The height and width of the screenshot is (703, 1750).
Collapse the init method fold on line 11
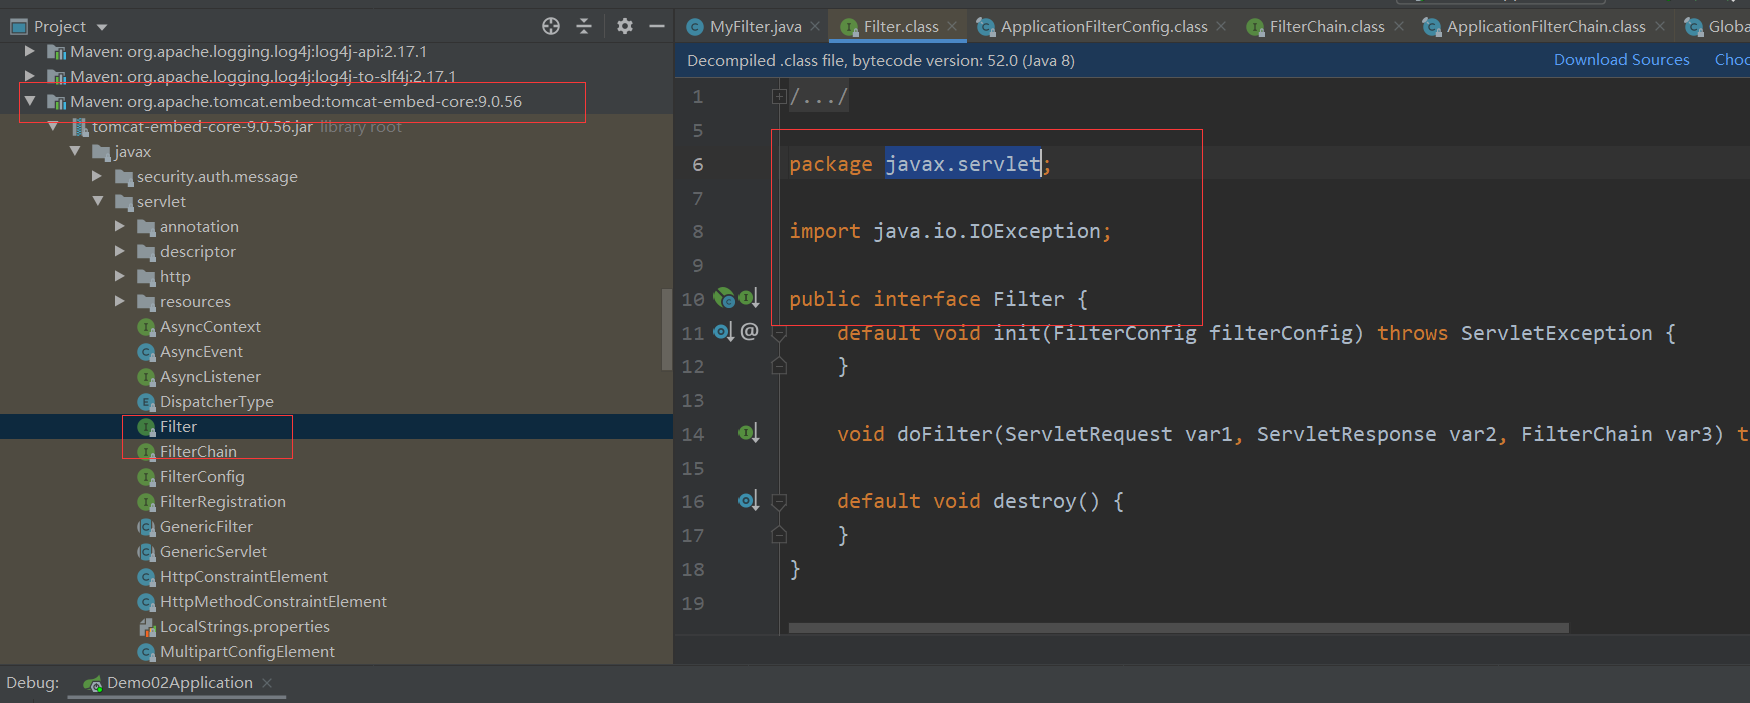click(779, 333)
